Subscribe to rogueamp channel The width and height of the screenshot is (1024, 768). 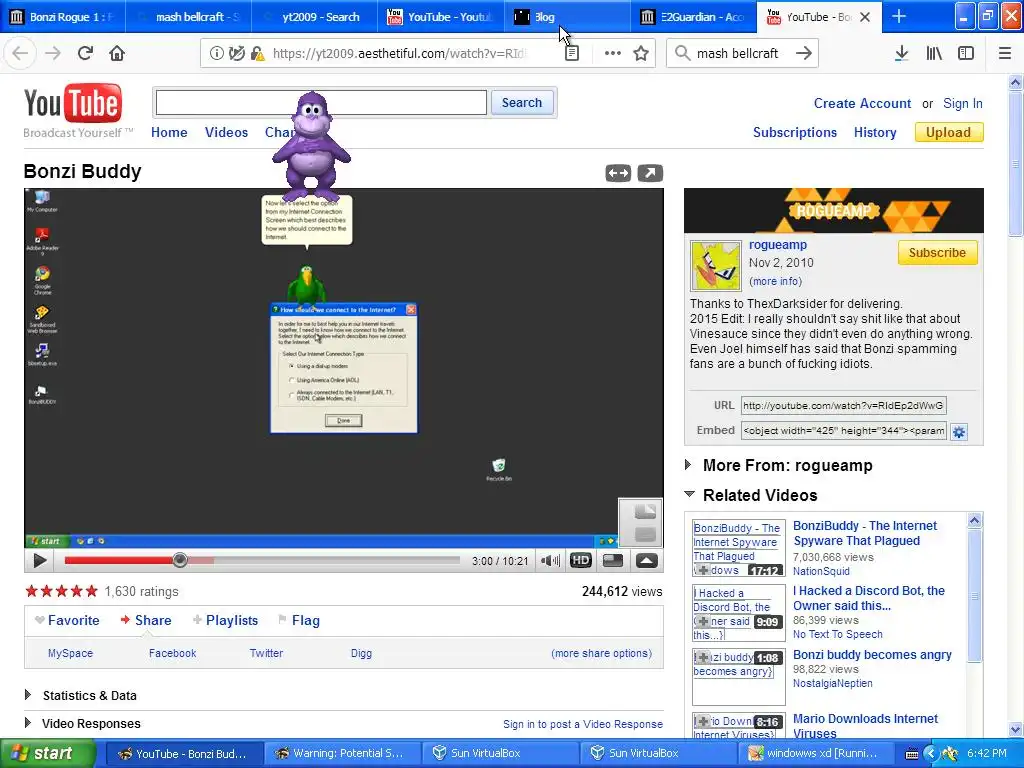click(937, 253)
